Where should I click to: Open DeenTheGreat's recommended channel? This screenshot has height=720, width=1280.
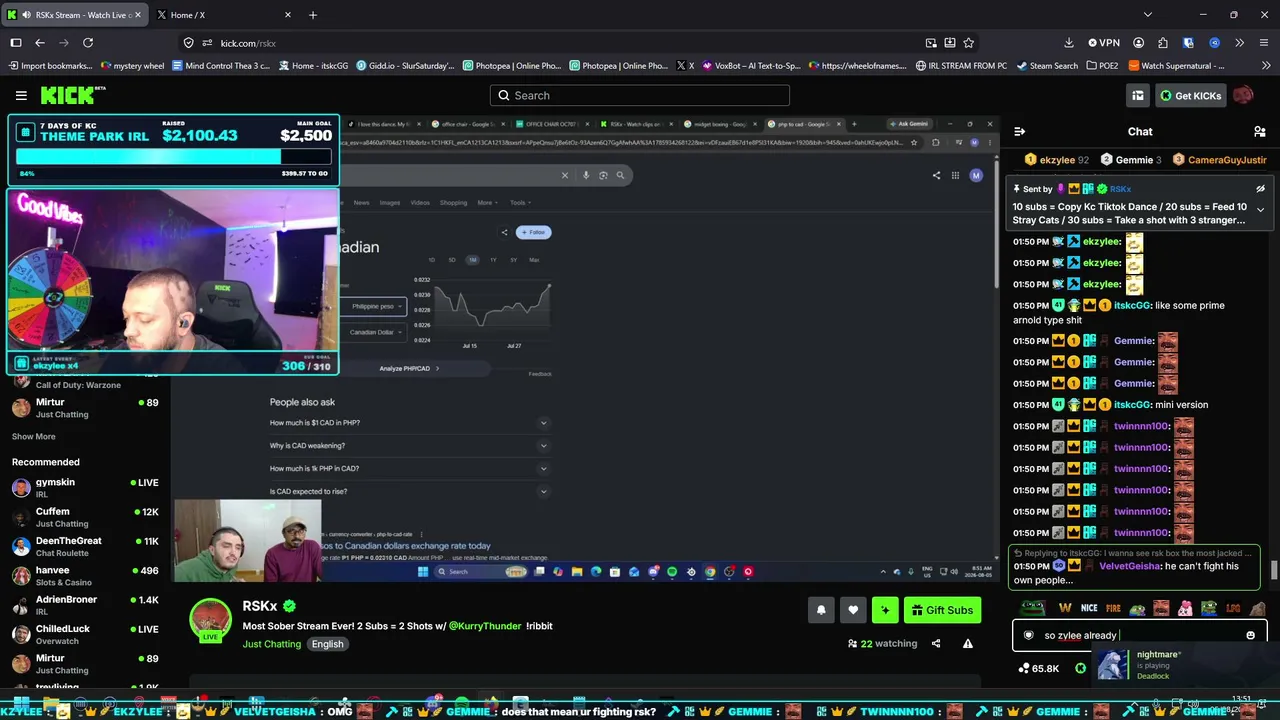click(x=85, y=547)
